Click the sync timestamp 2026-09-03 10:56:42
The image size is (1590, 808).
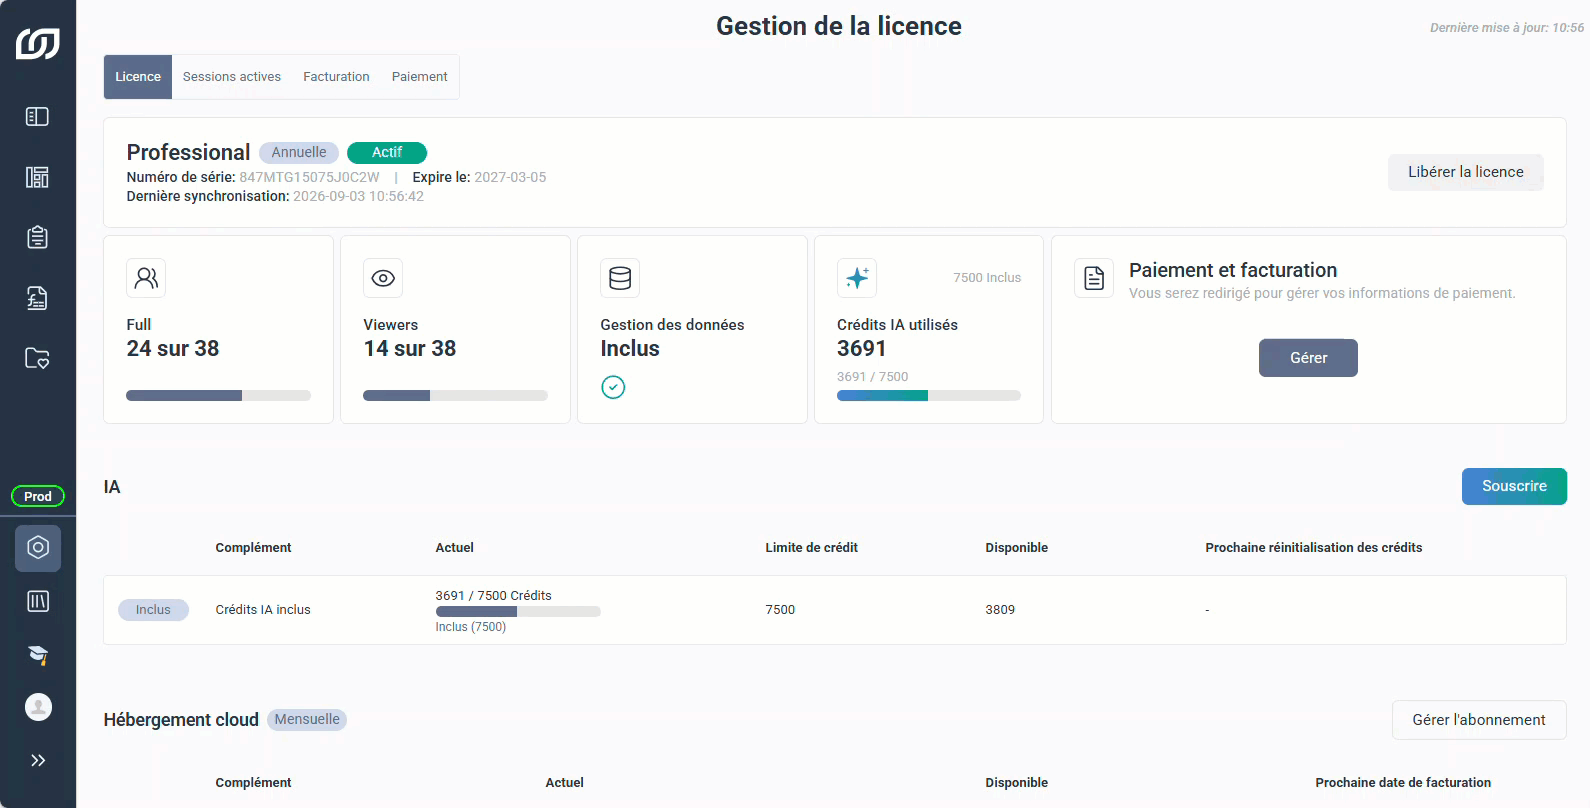[358, 196]
